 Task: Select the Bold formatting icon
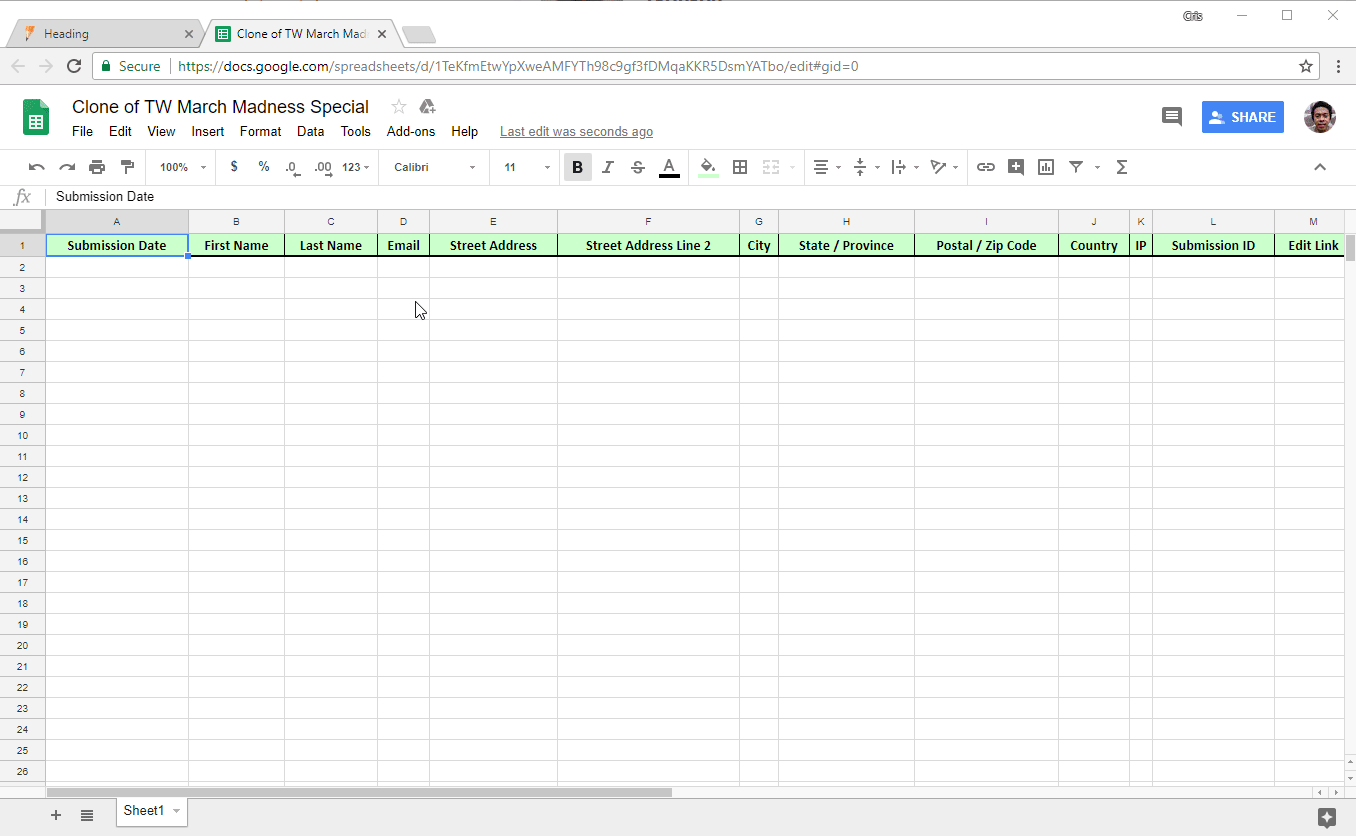click(577, 167)
